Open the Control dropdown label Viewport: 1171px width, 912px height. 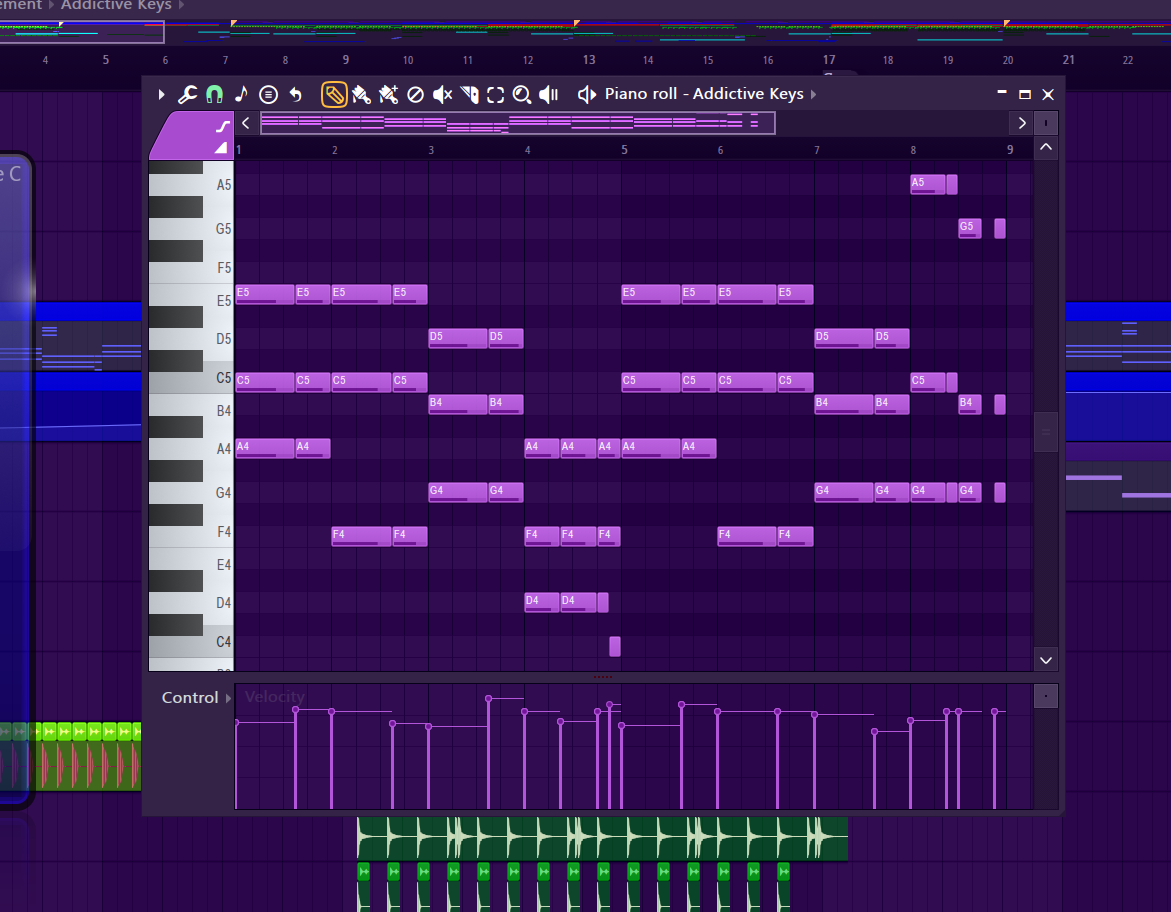190,698
